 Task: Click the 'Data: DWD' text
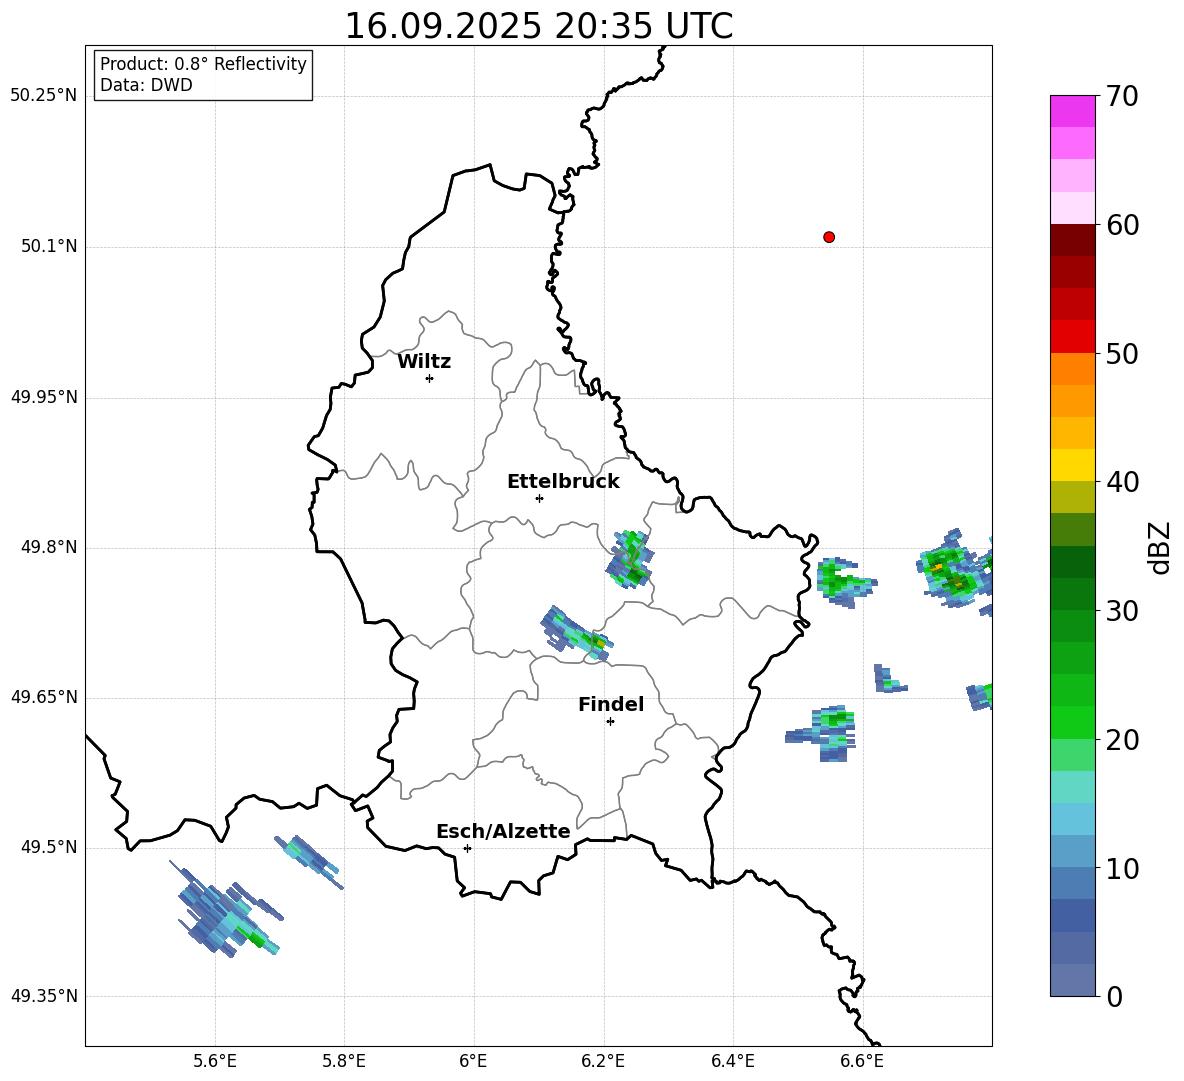tap(146, 85)
